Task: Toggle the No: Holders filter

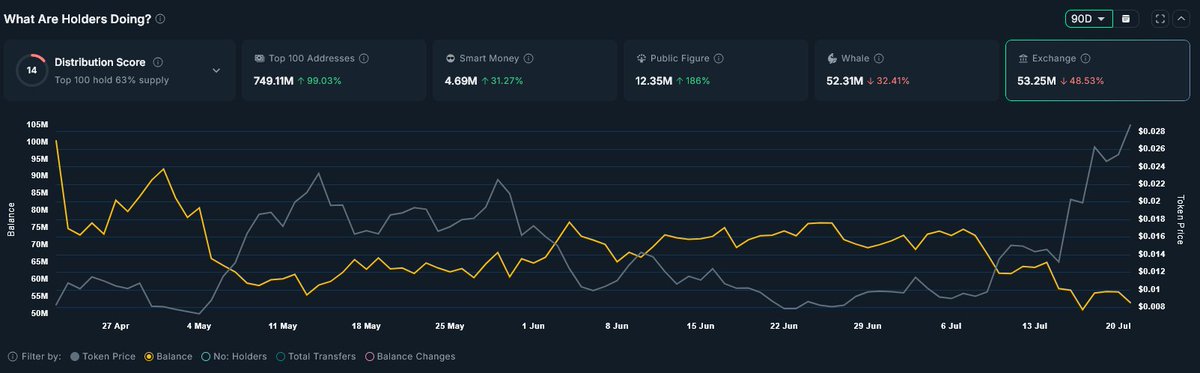Action: [x=233, y=356]
